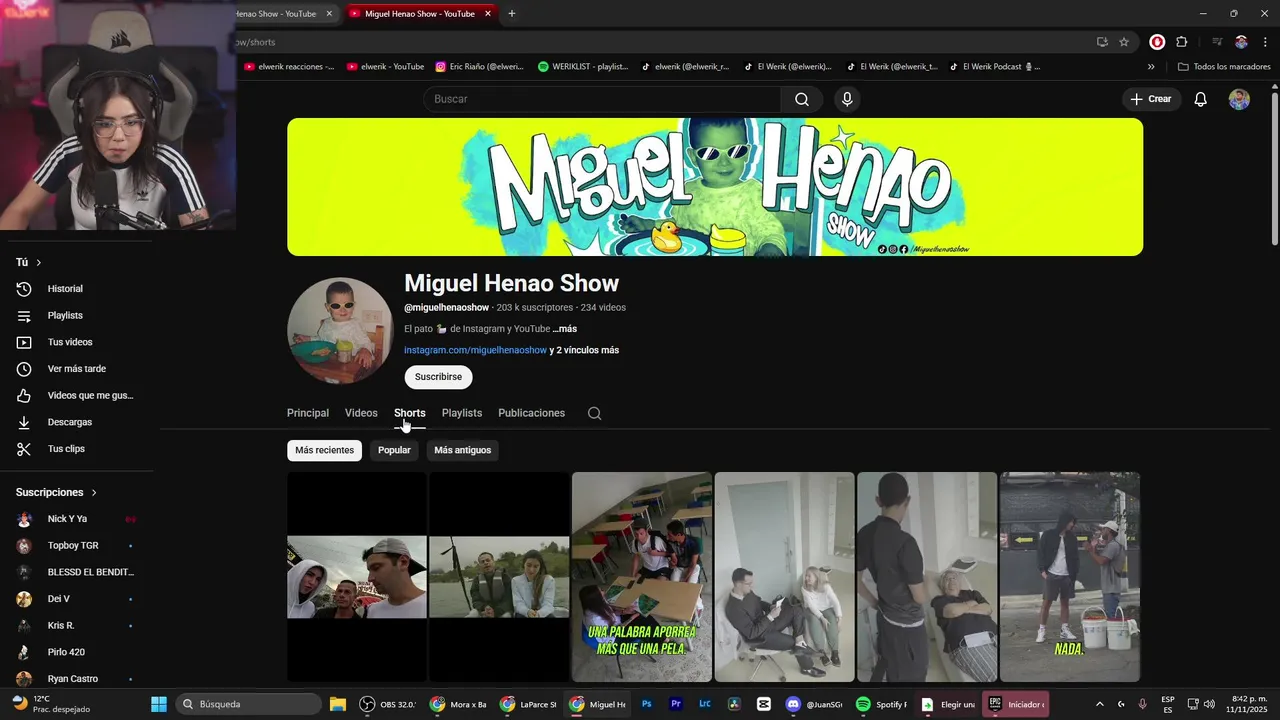The width and height of the screenshot is (1280, 720).
Task: Show the 2 vínculos más links
Action: point(584,350)
